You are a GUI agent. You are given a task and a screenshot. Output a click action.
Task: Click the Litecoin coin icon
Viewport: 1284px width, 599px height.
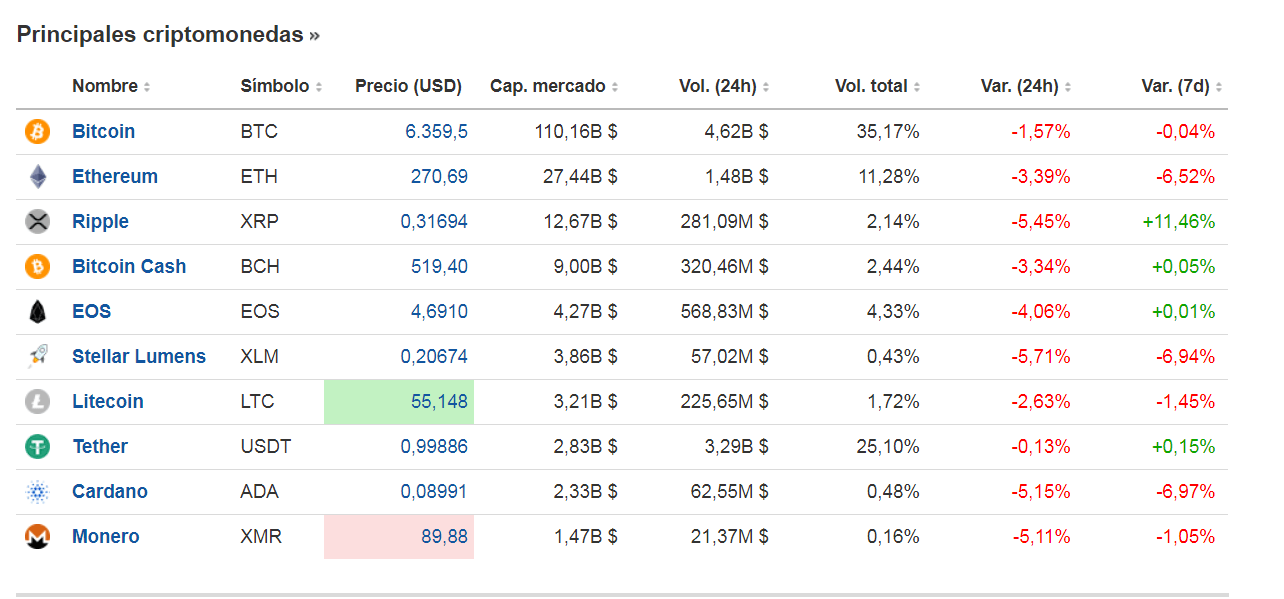click(x=37, y=402)
